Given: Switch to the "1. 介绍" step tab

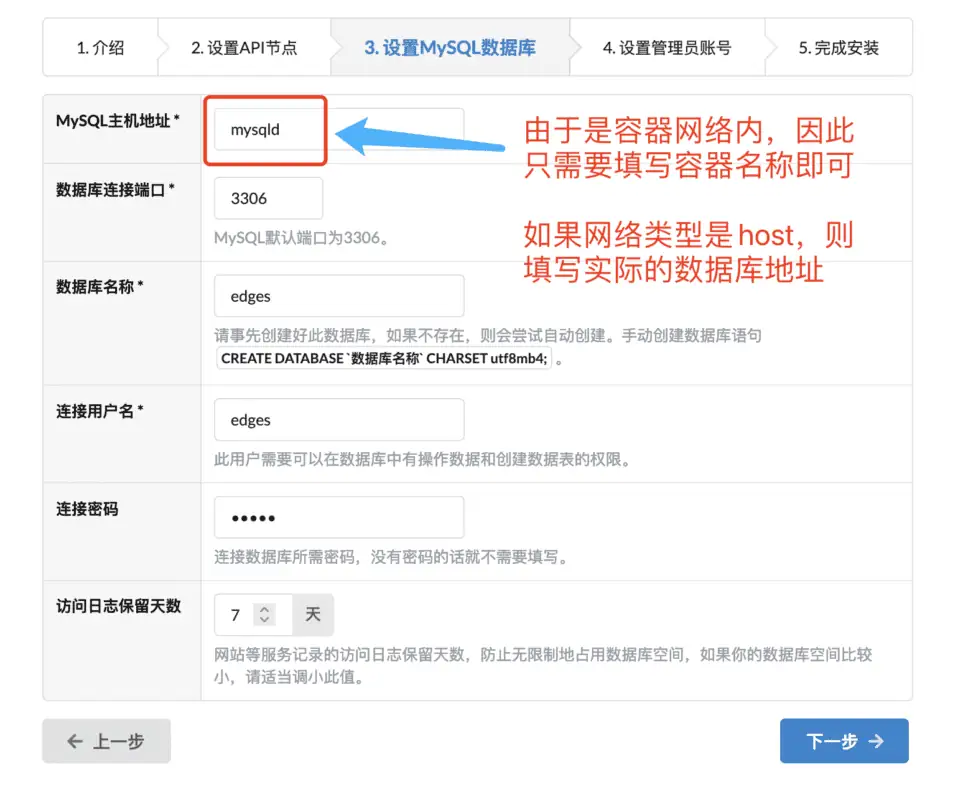Looking at the screenshot, I should [x=100, y=46].
